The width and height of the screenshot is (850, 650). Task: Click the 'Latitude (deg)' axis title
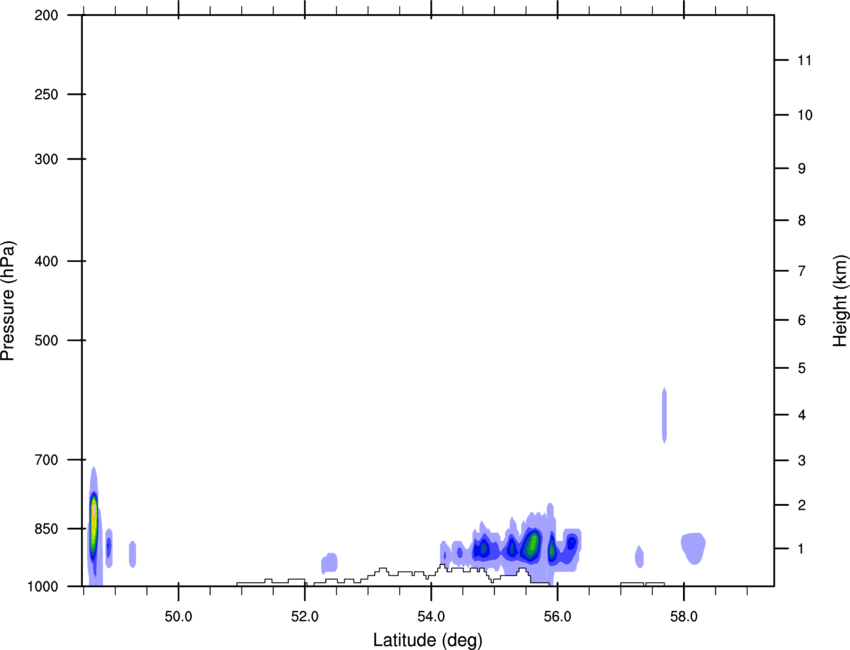428,640
